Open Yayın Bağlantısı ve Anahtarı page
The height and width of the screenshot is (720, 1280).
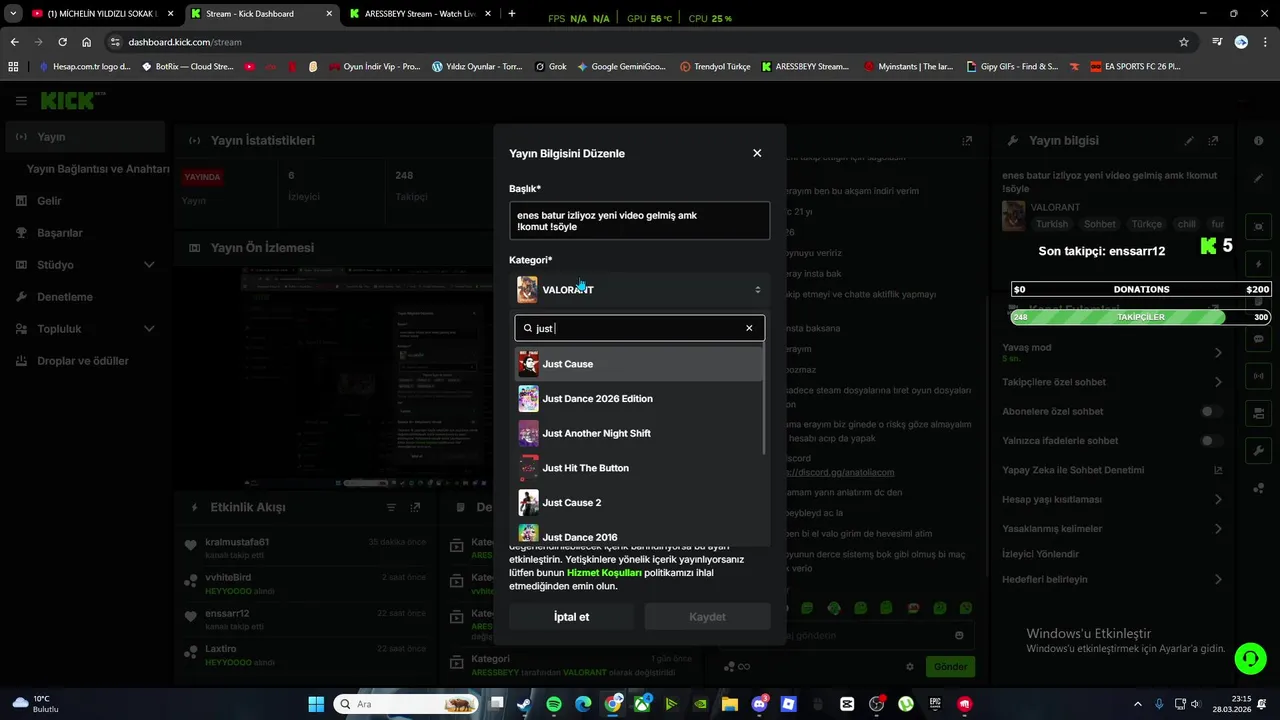coord(98,169)
